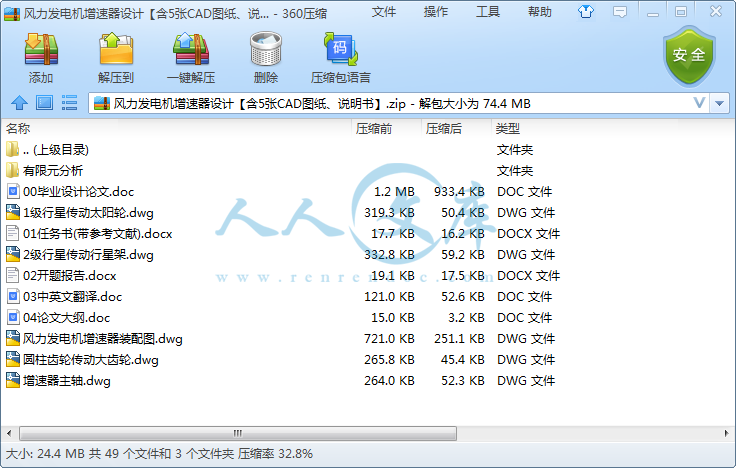Click the status bar 压缩率 32.8% text
The width and height of the screenshot is (736, 468).
(275, 453)
